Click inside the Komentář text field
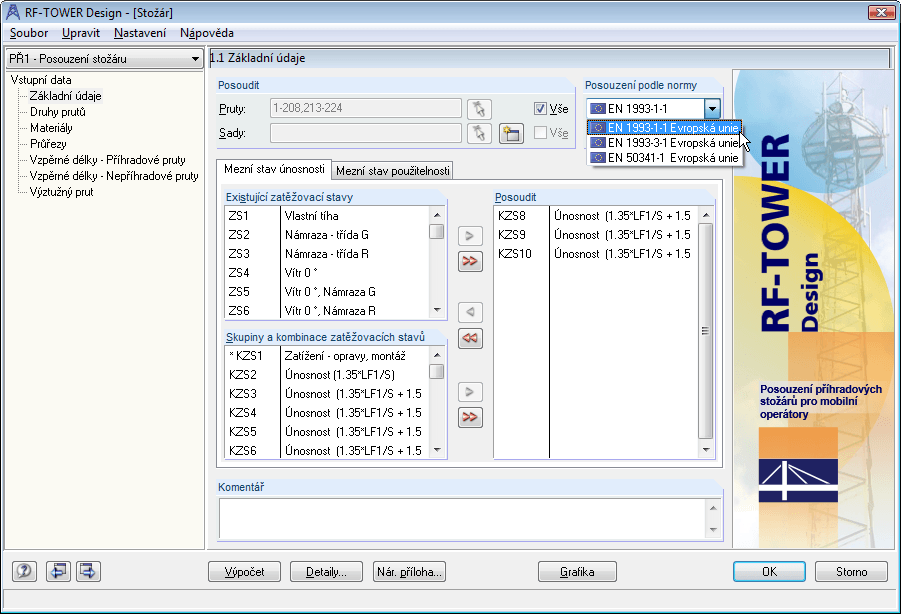The height and width of the screenshot is (614, 901). pyautogui.click(x=463, y=519)
